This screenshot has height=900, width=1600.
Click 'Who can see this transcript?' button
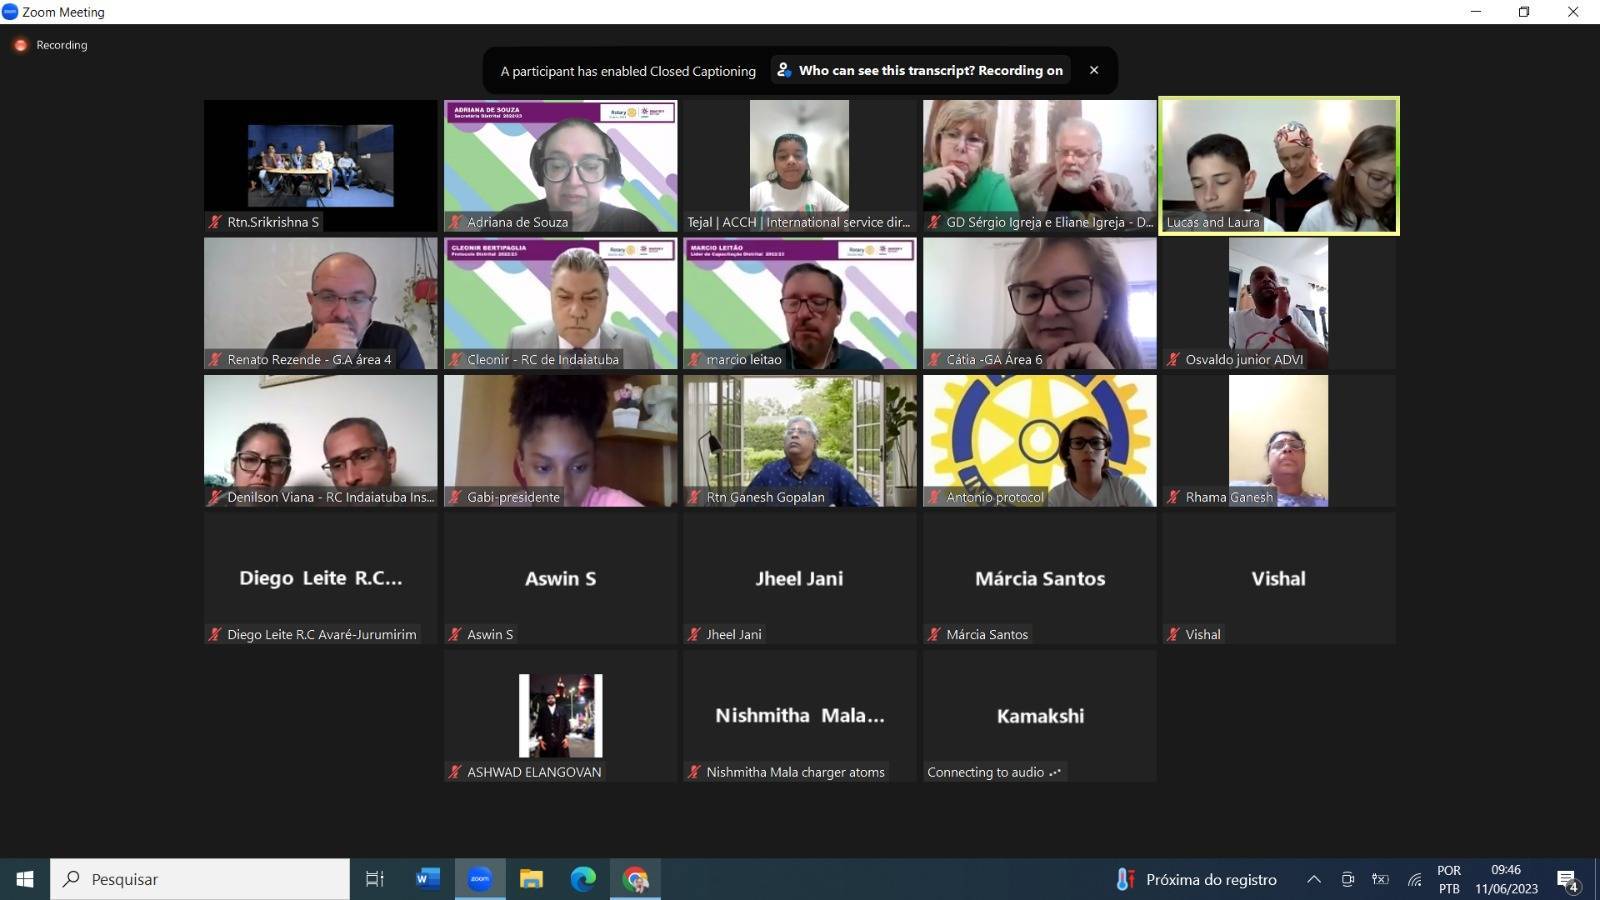(920, 70)
